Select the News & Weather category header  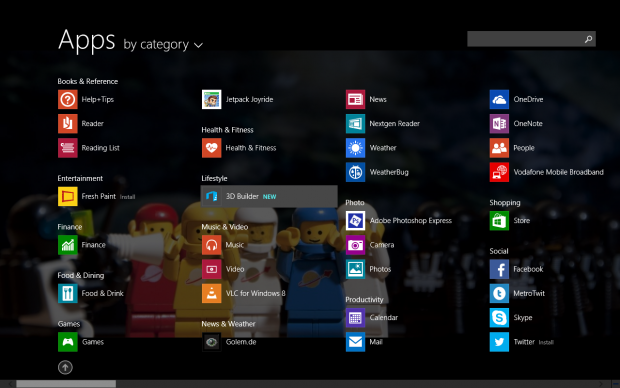pyautogui.click(x=229, y=324)
